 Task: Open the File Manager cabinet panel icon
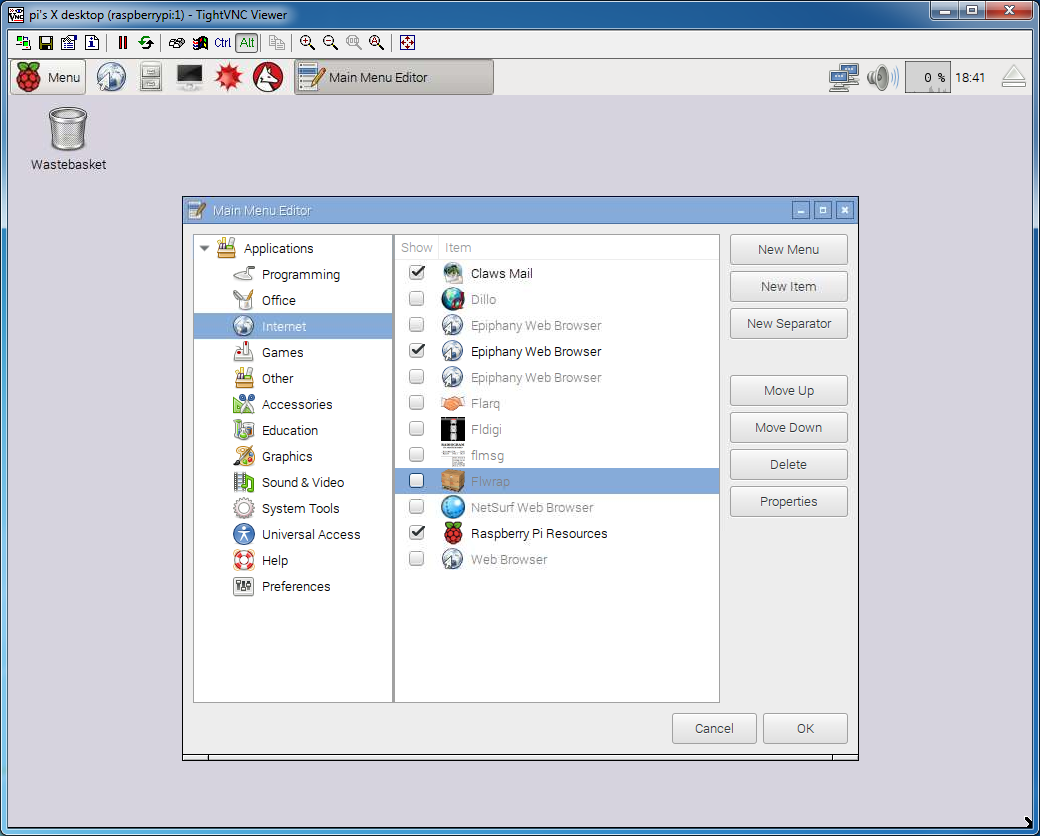coord(151,78)
